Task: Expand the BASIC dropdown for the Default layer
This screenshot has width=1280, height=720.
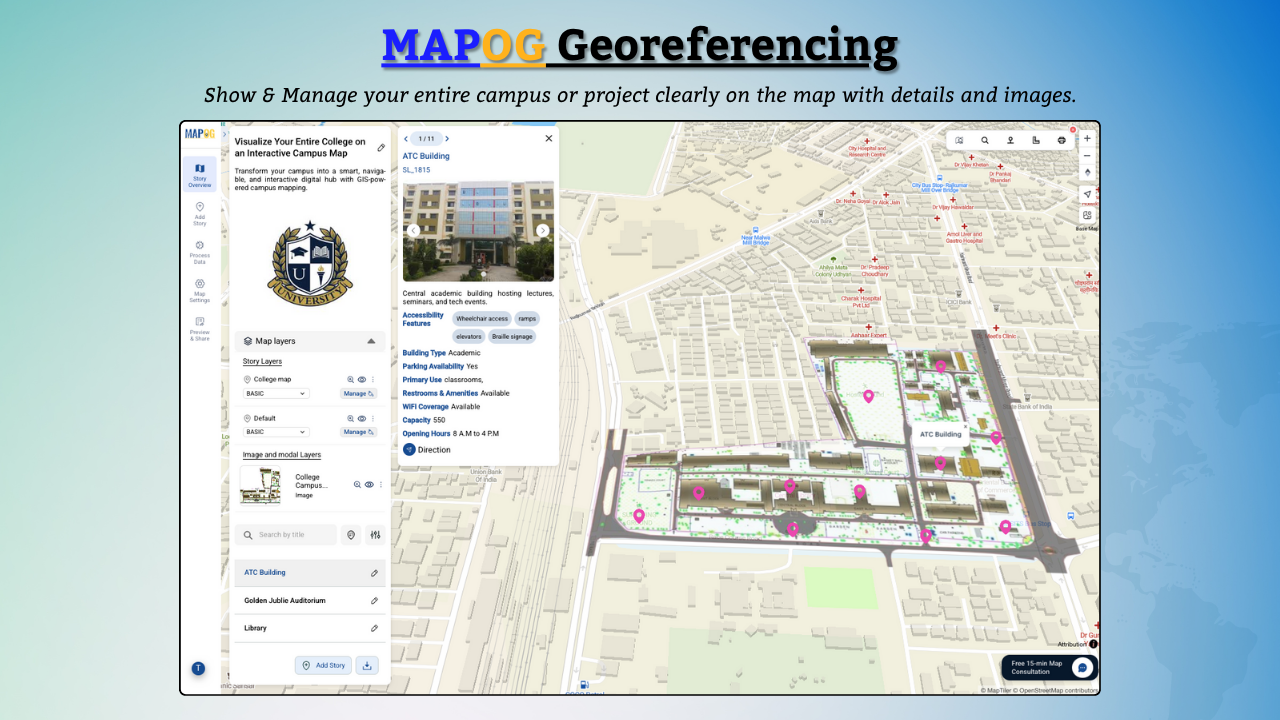Action: tap(277, 432)
